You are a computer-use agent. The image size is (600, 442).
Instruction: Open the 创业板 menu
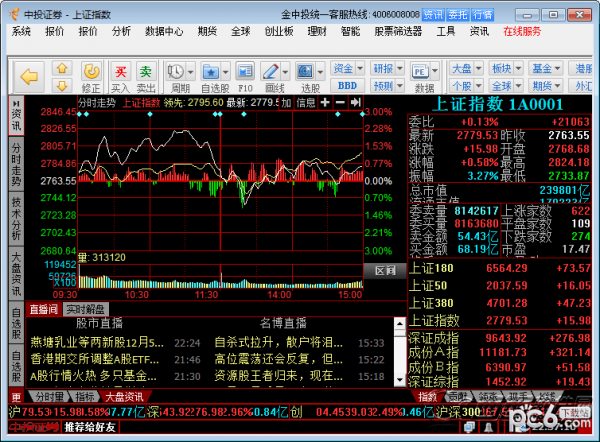[279, 31]
